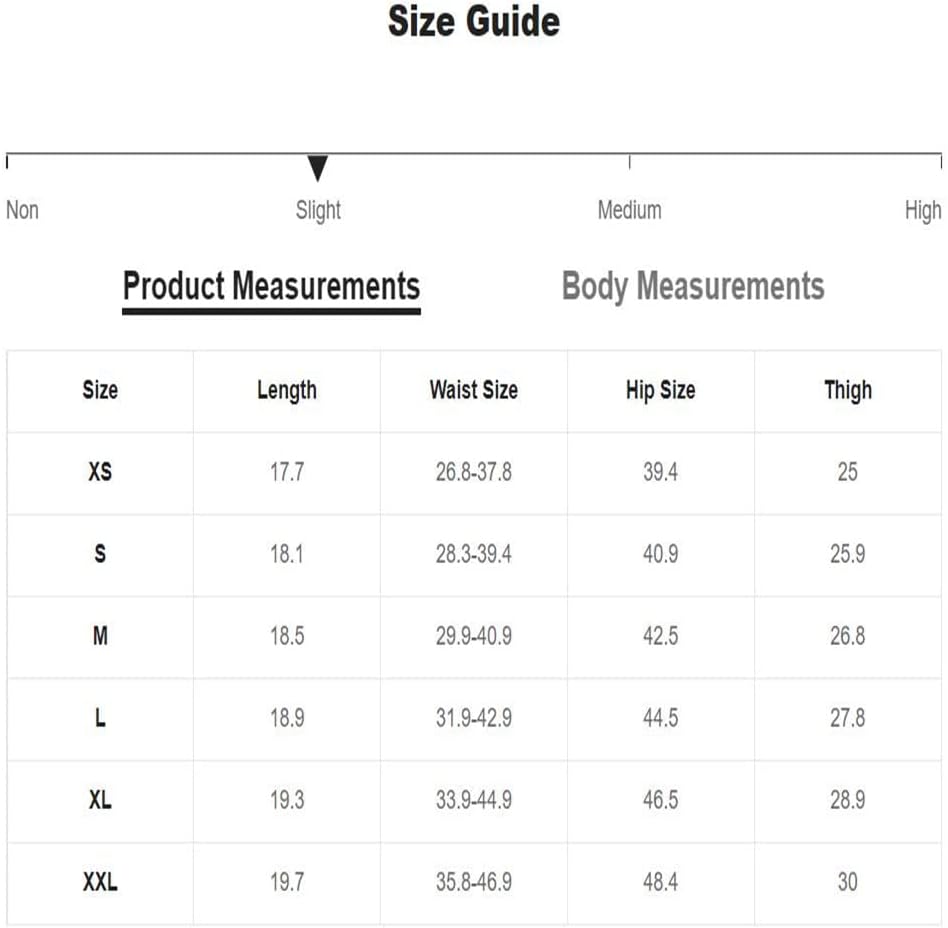Switch to the Body Measurements tab
This screenshot has height=928, width=948.
[693, 287]
